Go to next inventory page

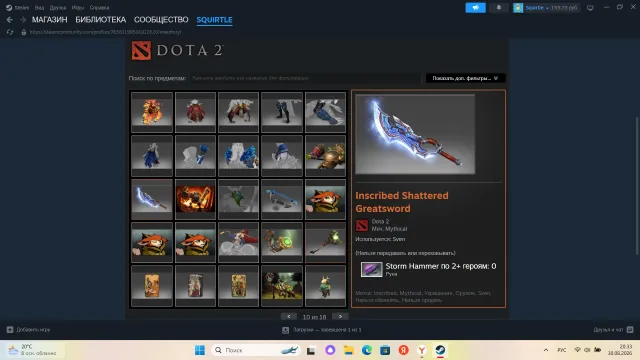click(340, 316)
